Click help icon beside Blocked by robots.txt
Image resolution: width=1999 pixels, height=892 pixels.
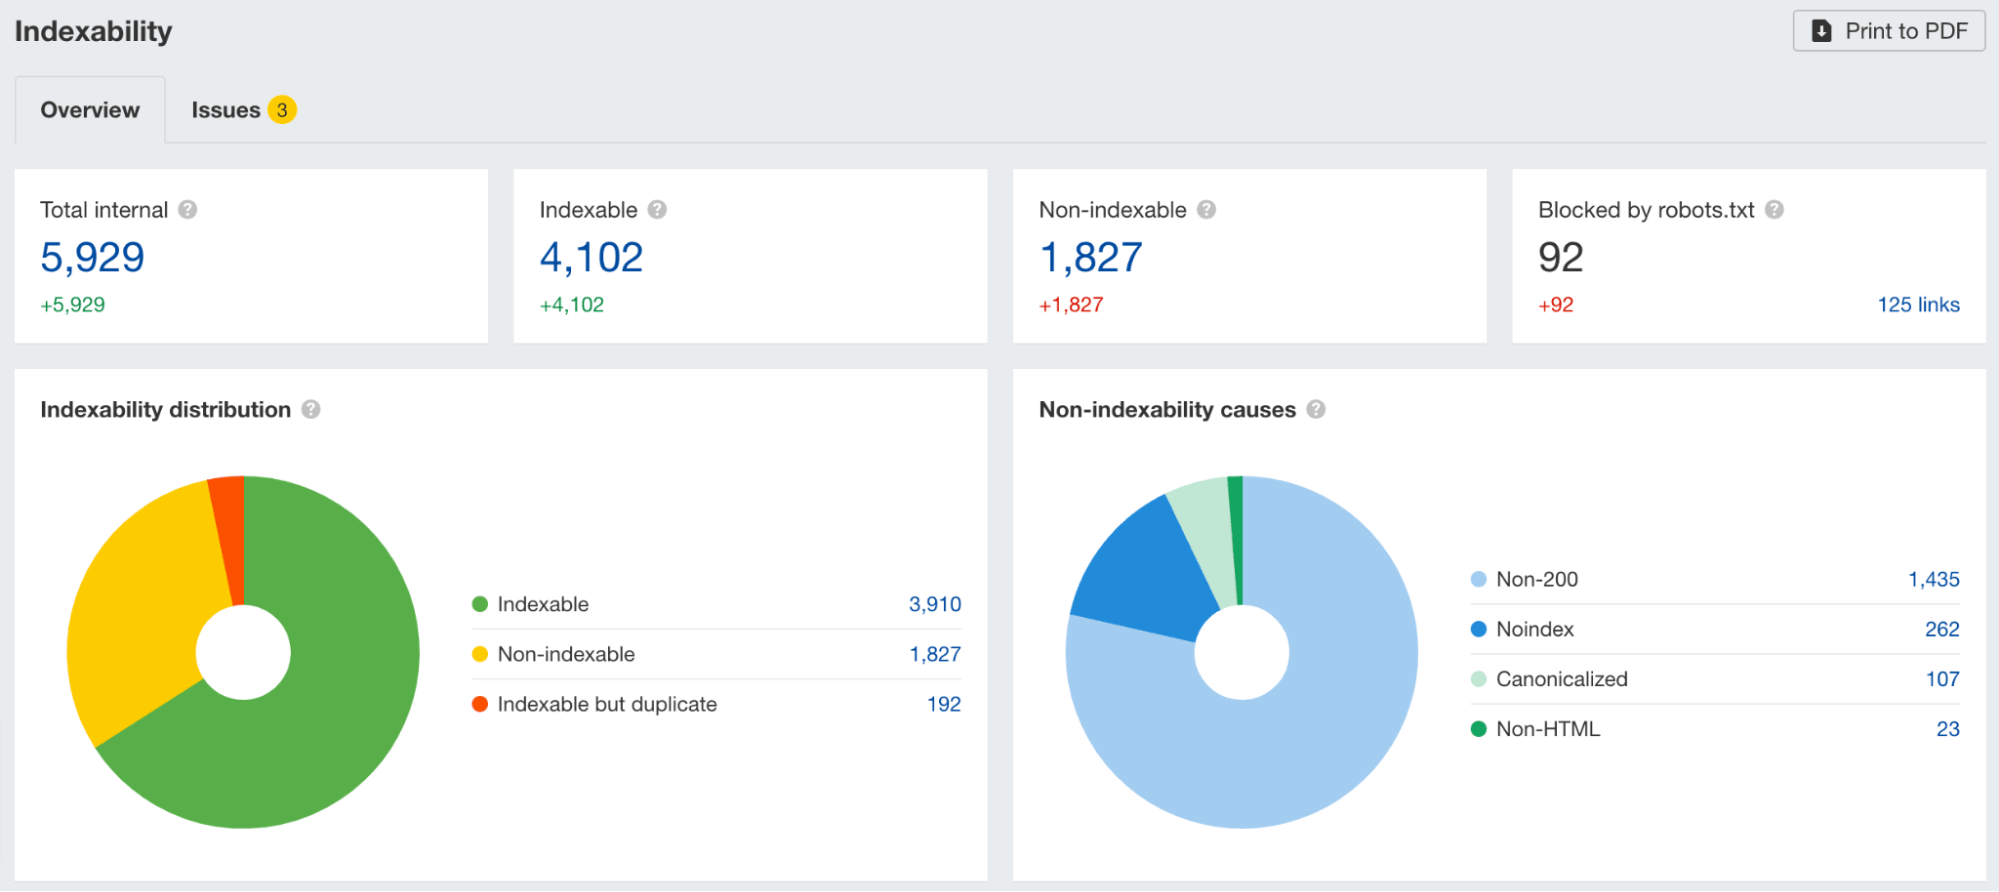pos(1774,210)
